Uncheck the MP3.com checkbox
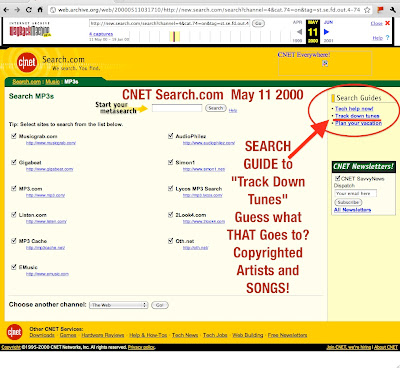Image resolution: width=400 pixels, height=368 pixels. click(x=14, y=189)
